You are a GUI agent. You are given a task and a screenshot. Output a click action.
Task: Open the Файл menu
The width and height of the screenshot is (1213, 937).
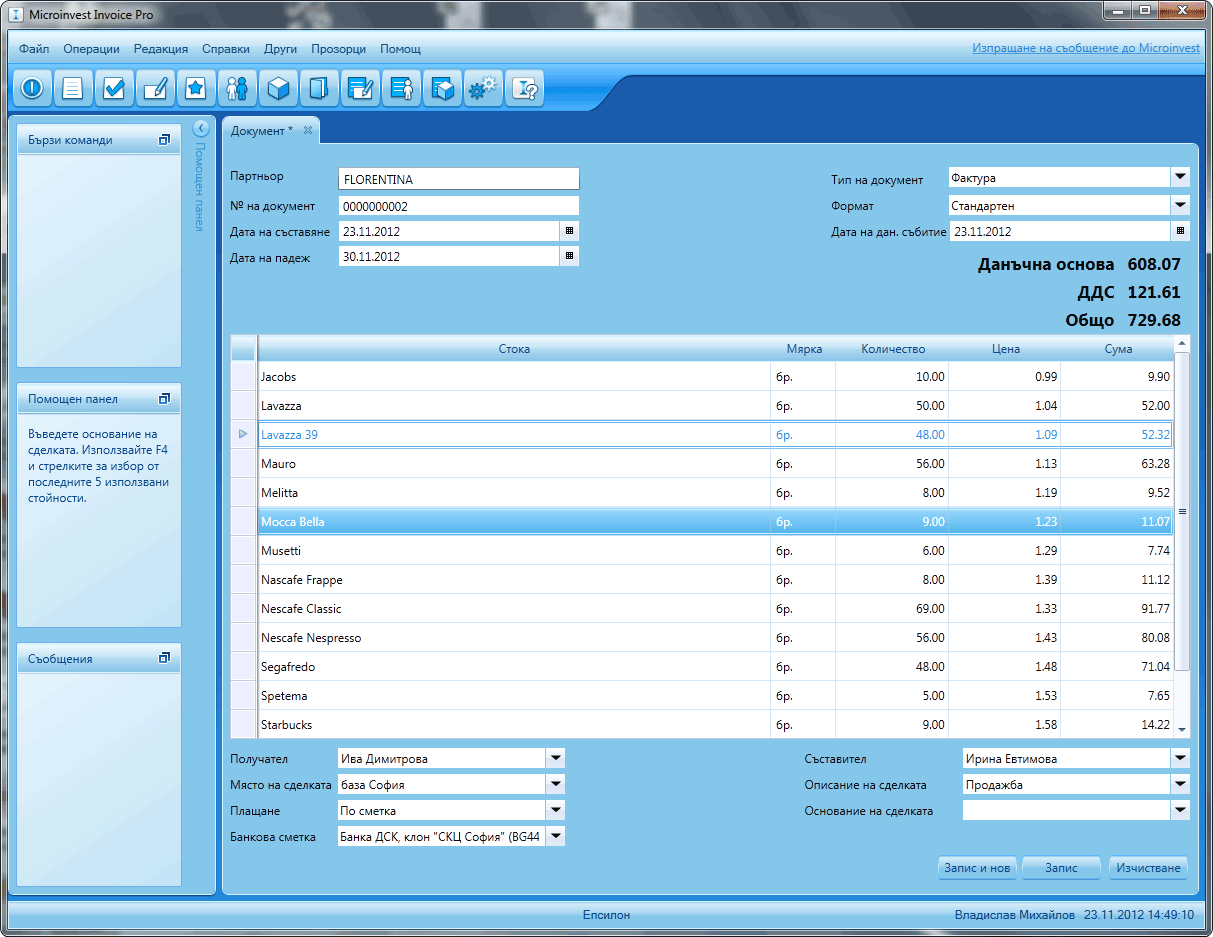(x=34, y=48)
